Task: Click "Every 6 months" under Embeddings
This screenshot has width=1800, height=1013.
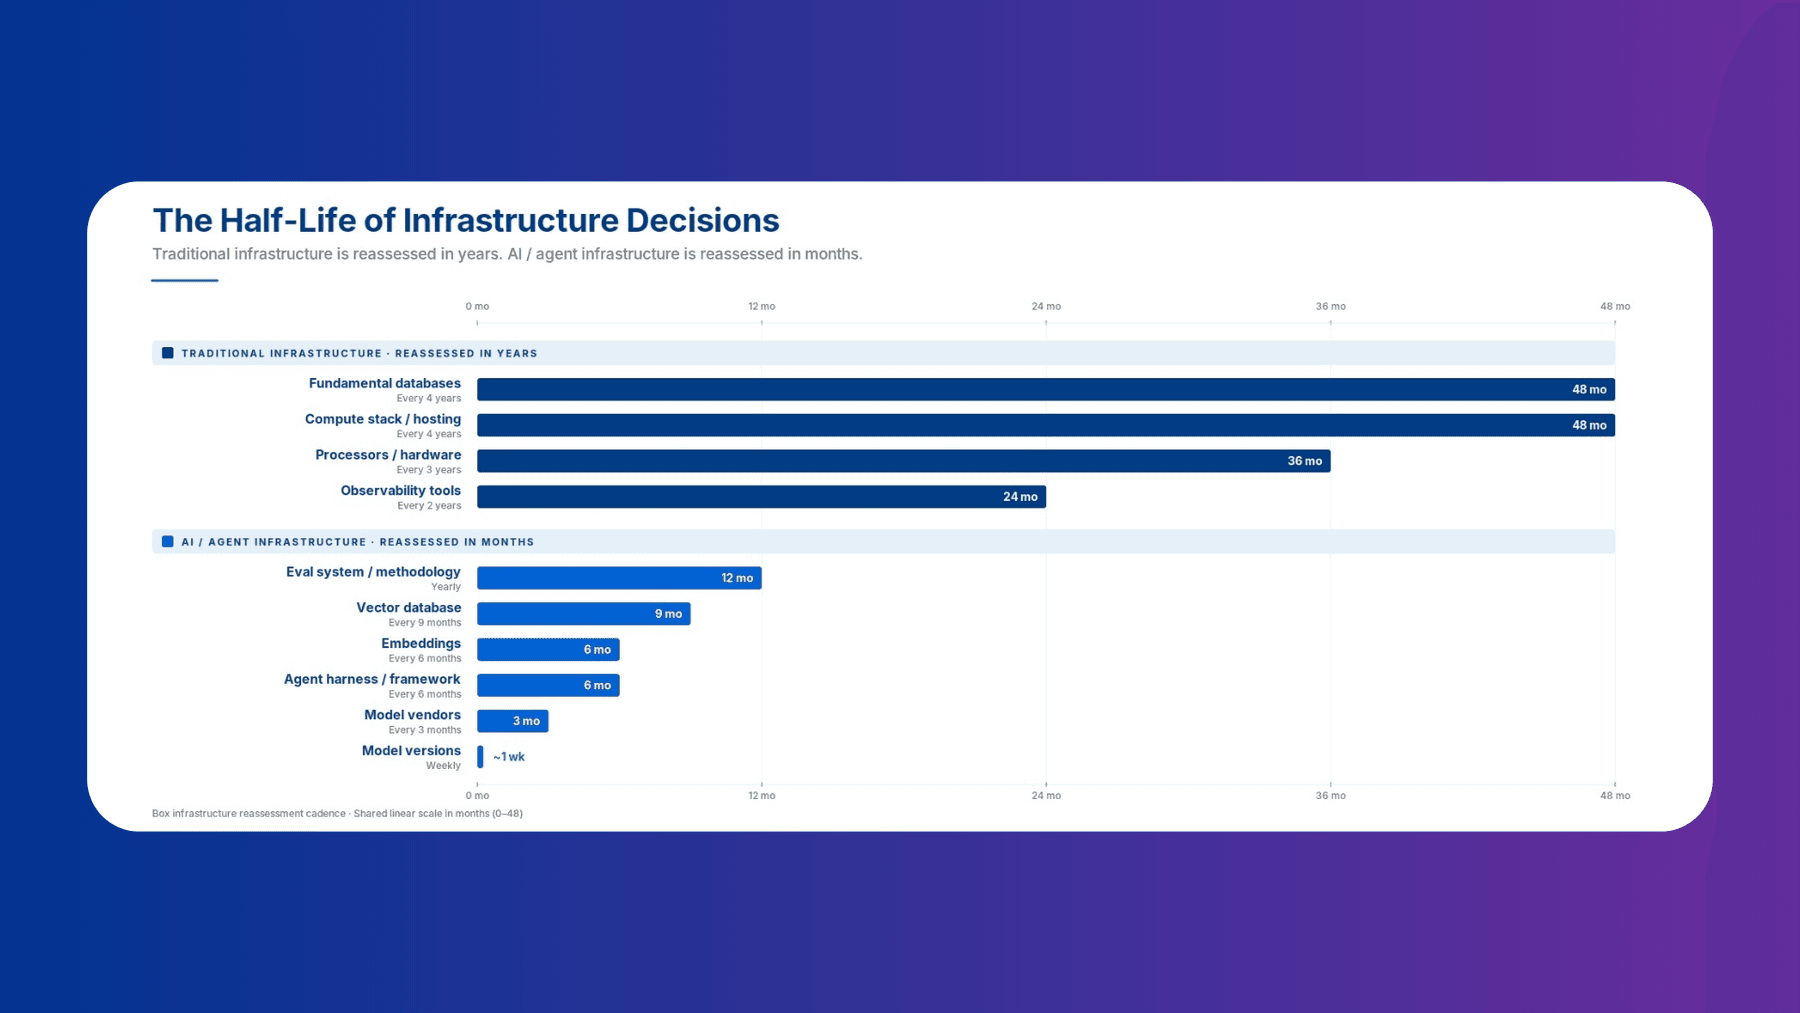Action: tap(425, 659)
